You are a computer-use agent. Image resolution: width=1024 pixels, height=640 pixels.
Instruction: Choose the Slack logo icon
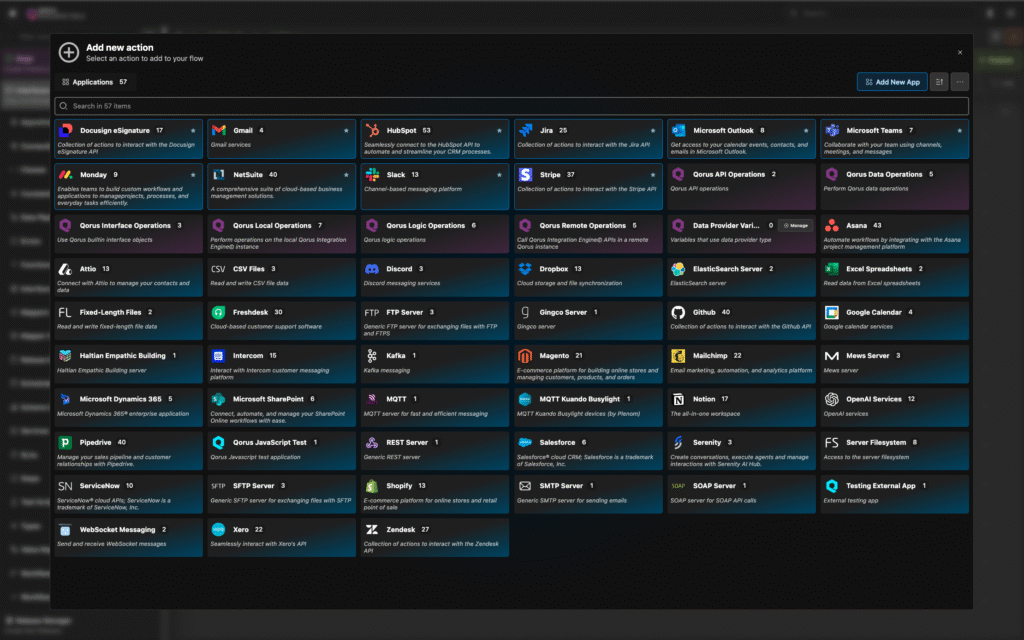(x=372, y=174)
